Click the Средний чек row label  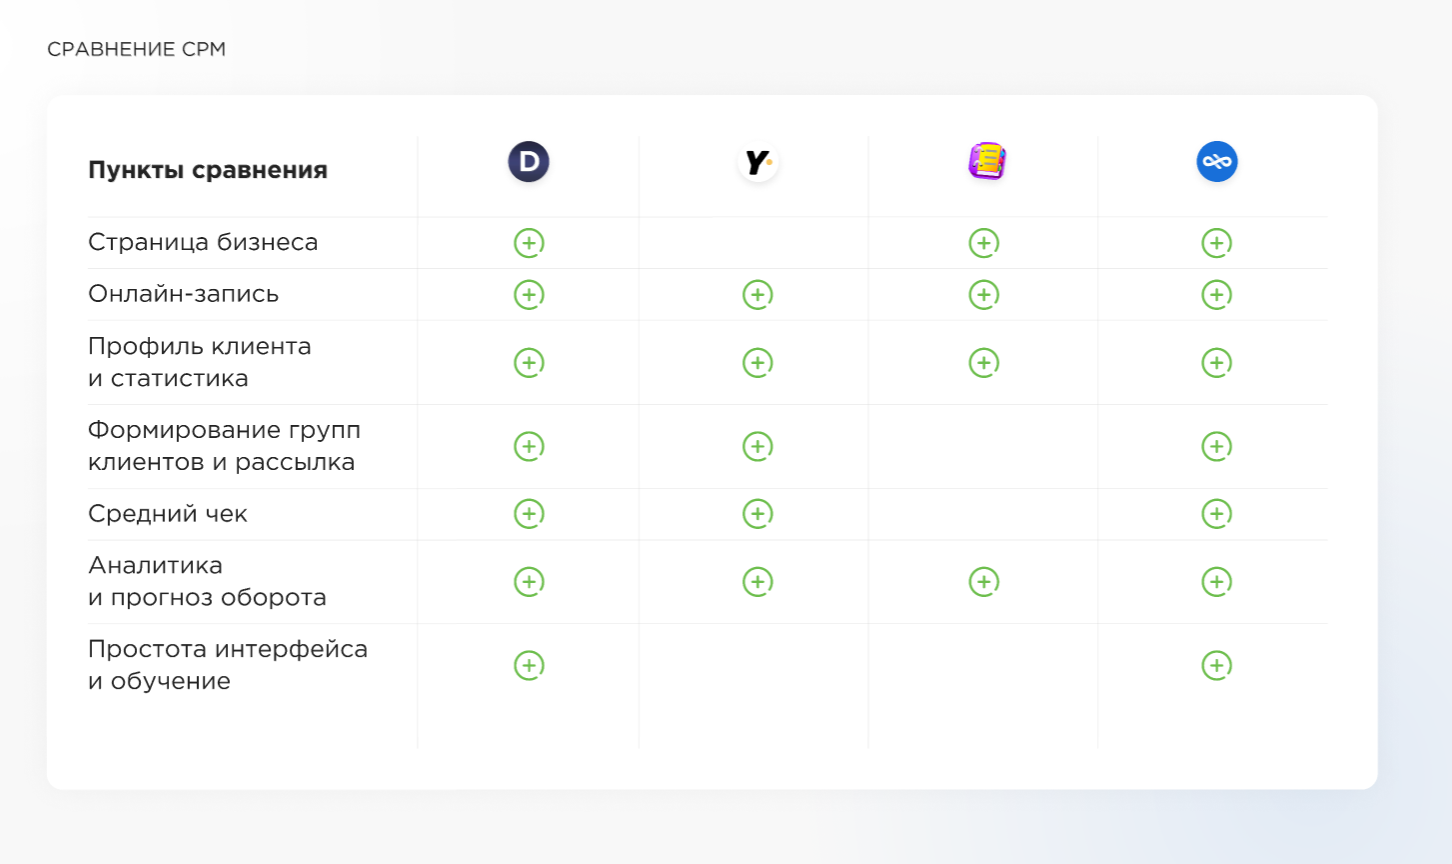coord(167,514)
